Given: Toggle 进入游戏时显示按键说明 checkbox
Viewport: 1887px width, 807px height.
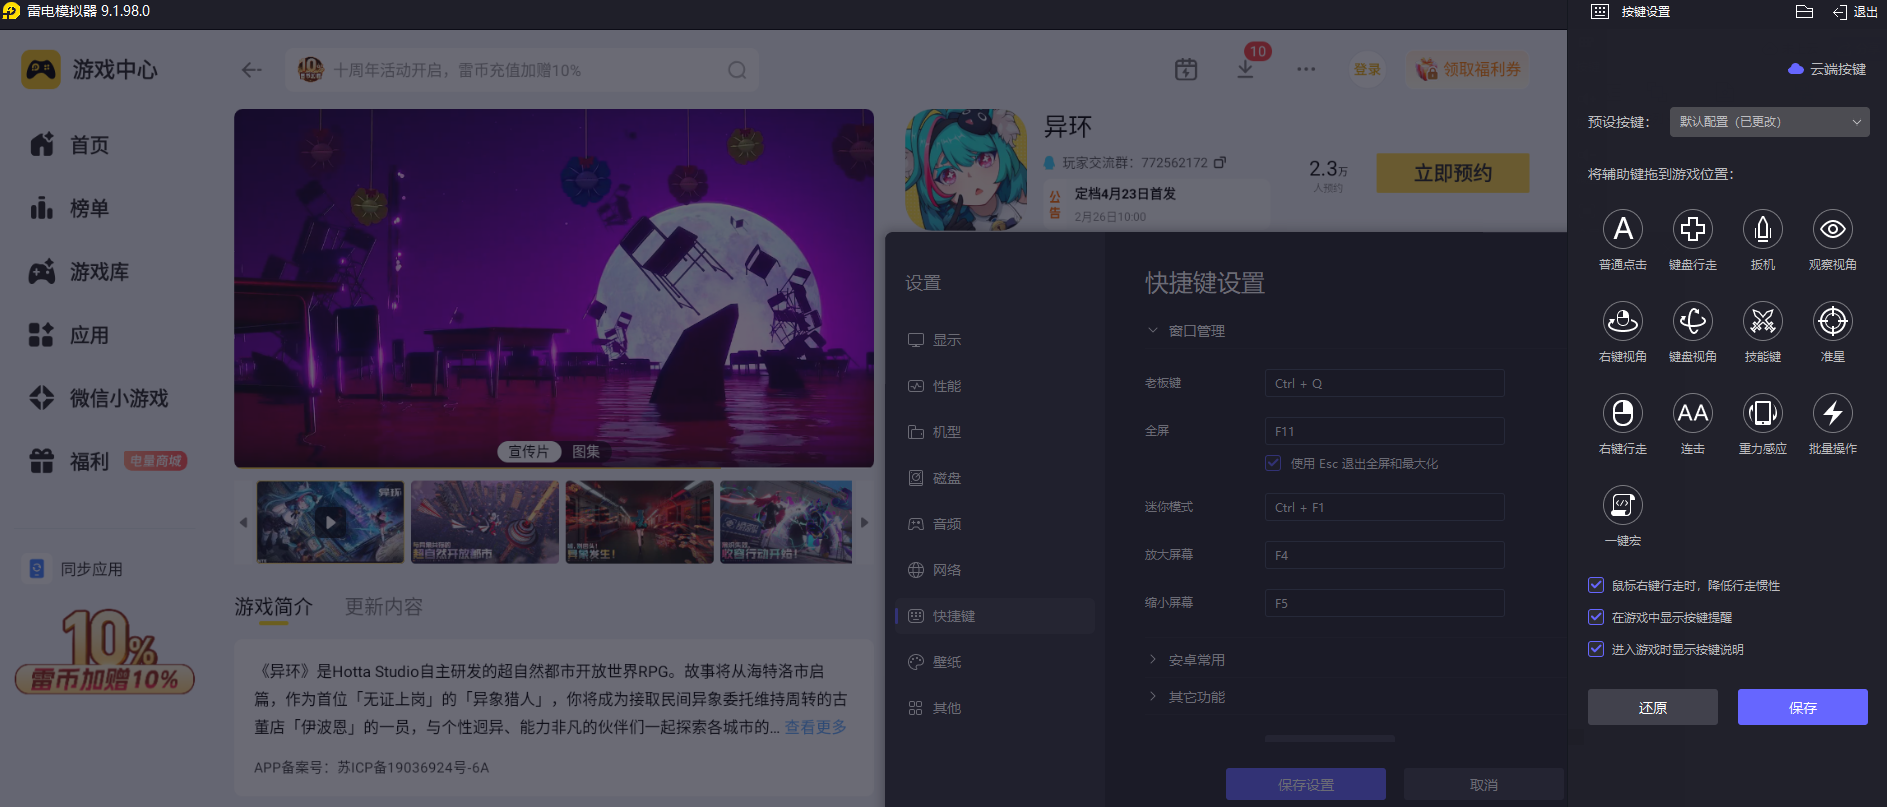Looking at the screenshot, I should pyautogui.click(x=1596, y=649).
